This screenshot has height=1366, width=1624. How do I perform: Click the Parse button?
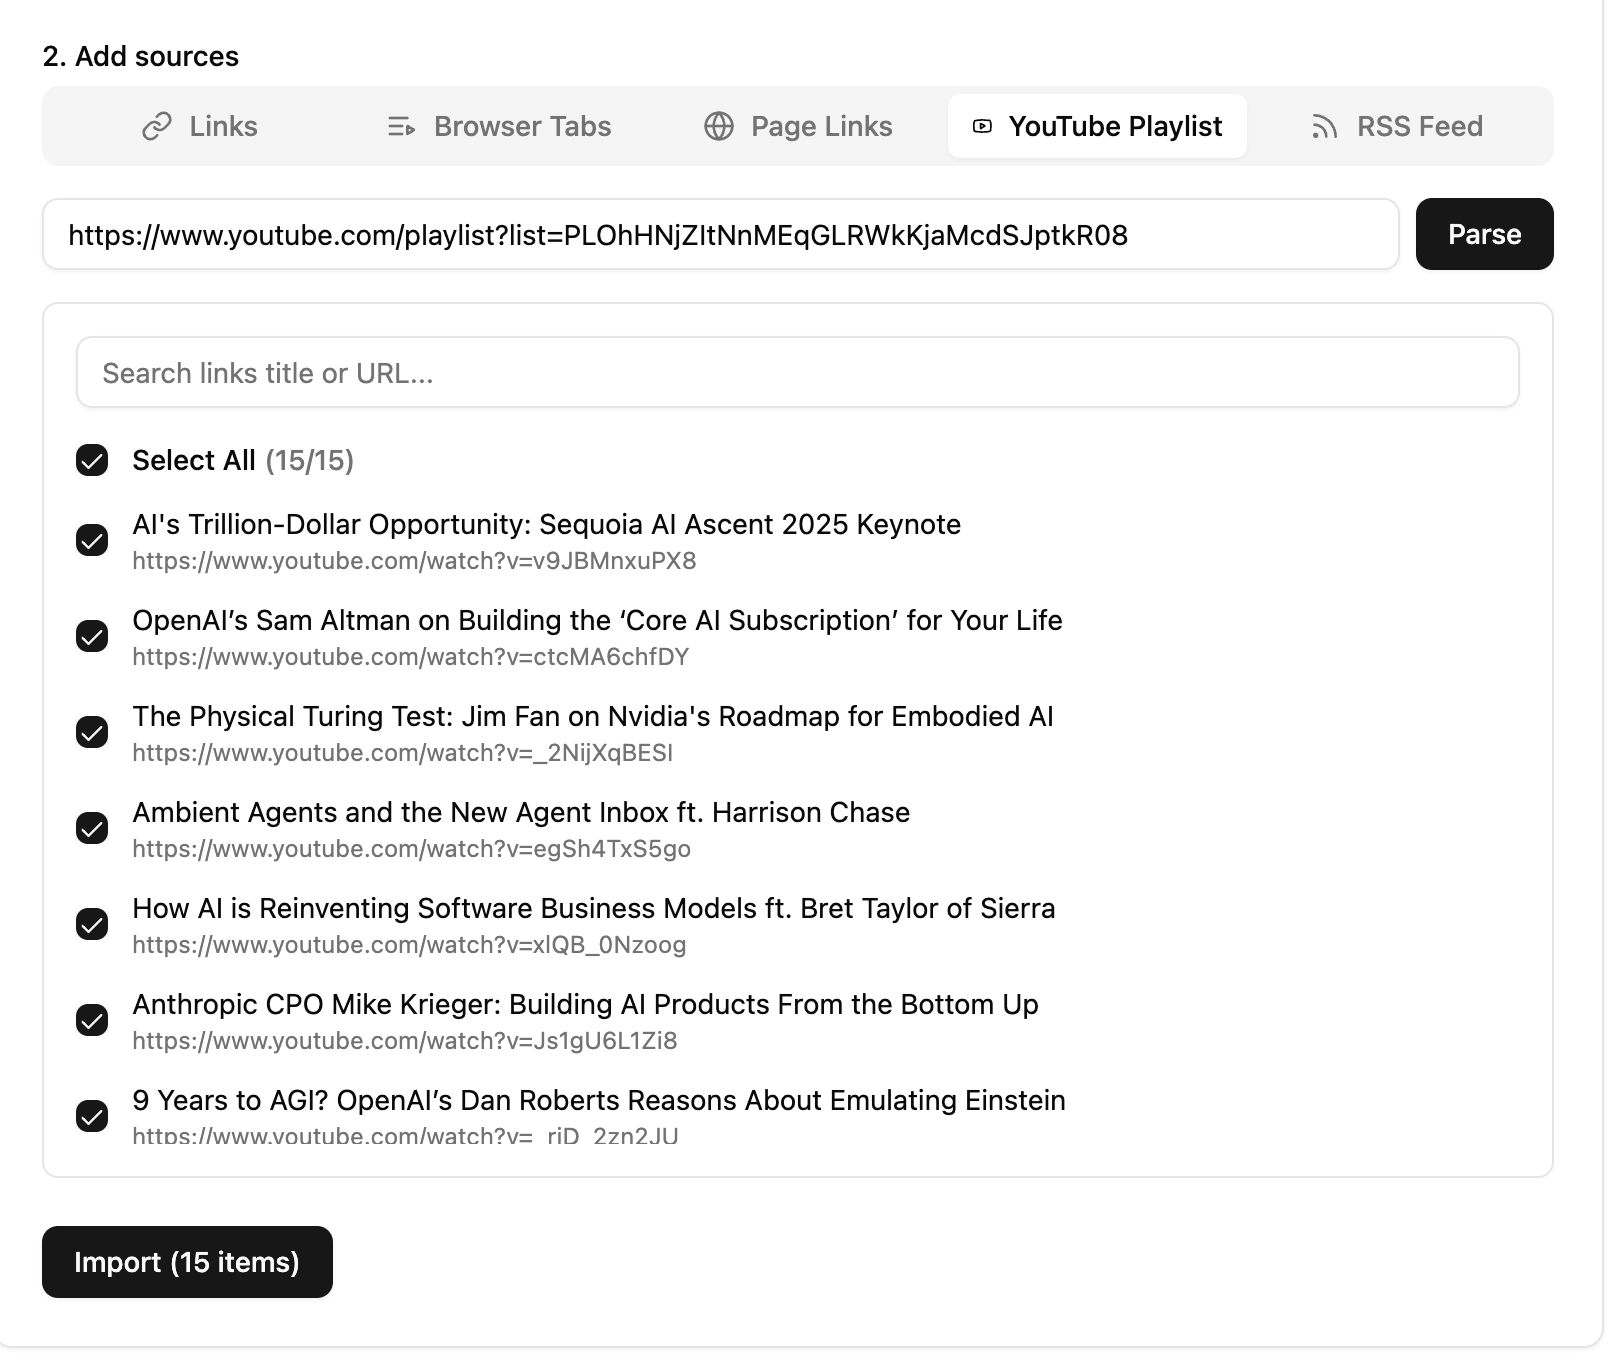(1484, 234)
